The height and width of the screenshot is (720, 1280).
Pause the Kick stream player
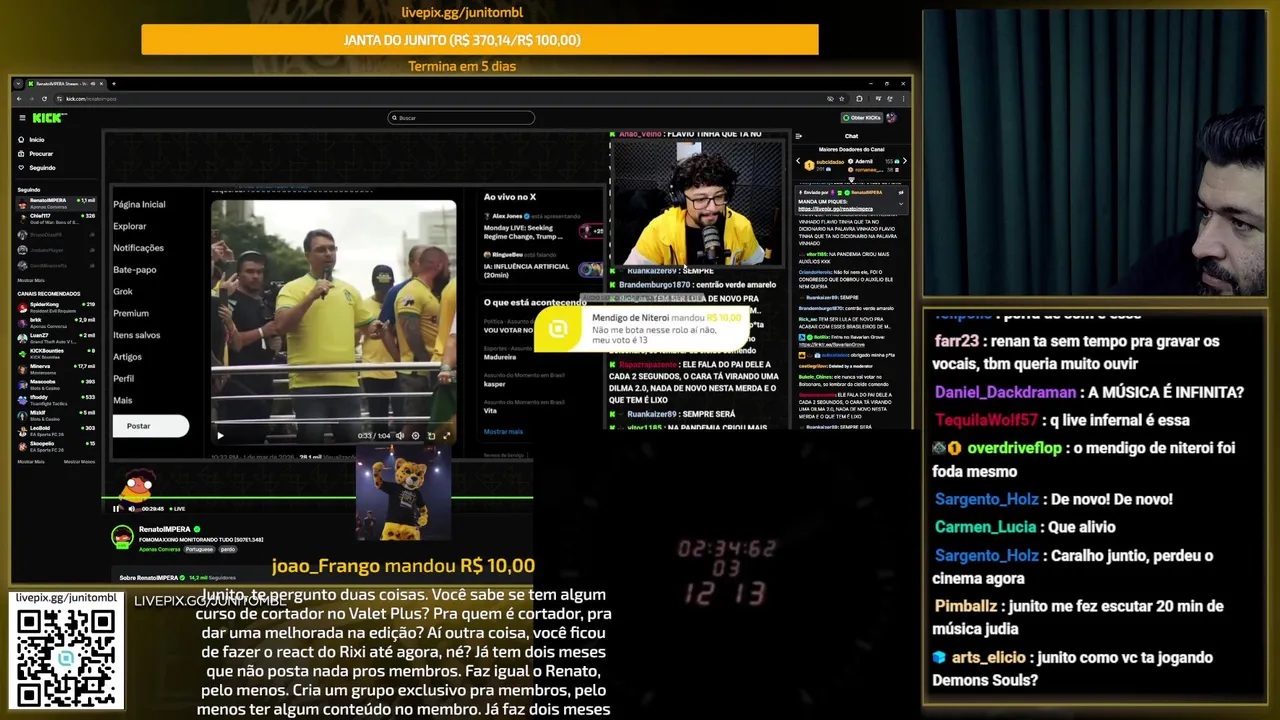click(x=117, y=508)
